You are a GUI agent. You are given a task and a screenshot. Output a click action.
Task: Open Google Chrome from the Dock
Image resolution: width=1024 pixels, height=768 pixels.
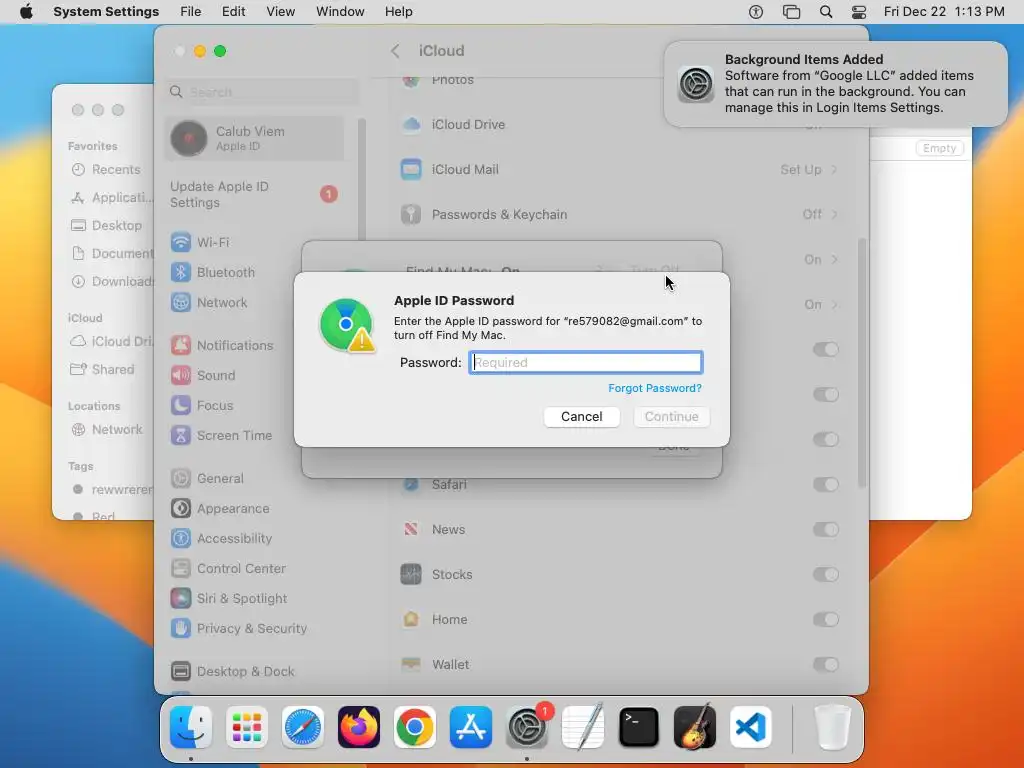pos(415,727)
